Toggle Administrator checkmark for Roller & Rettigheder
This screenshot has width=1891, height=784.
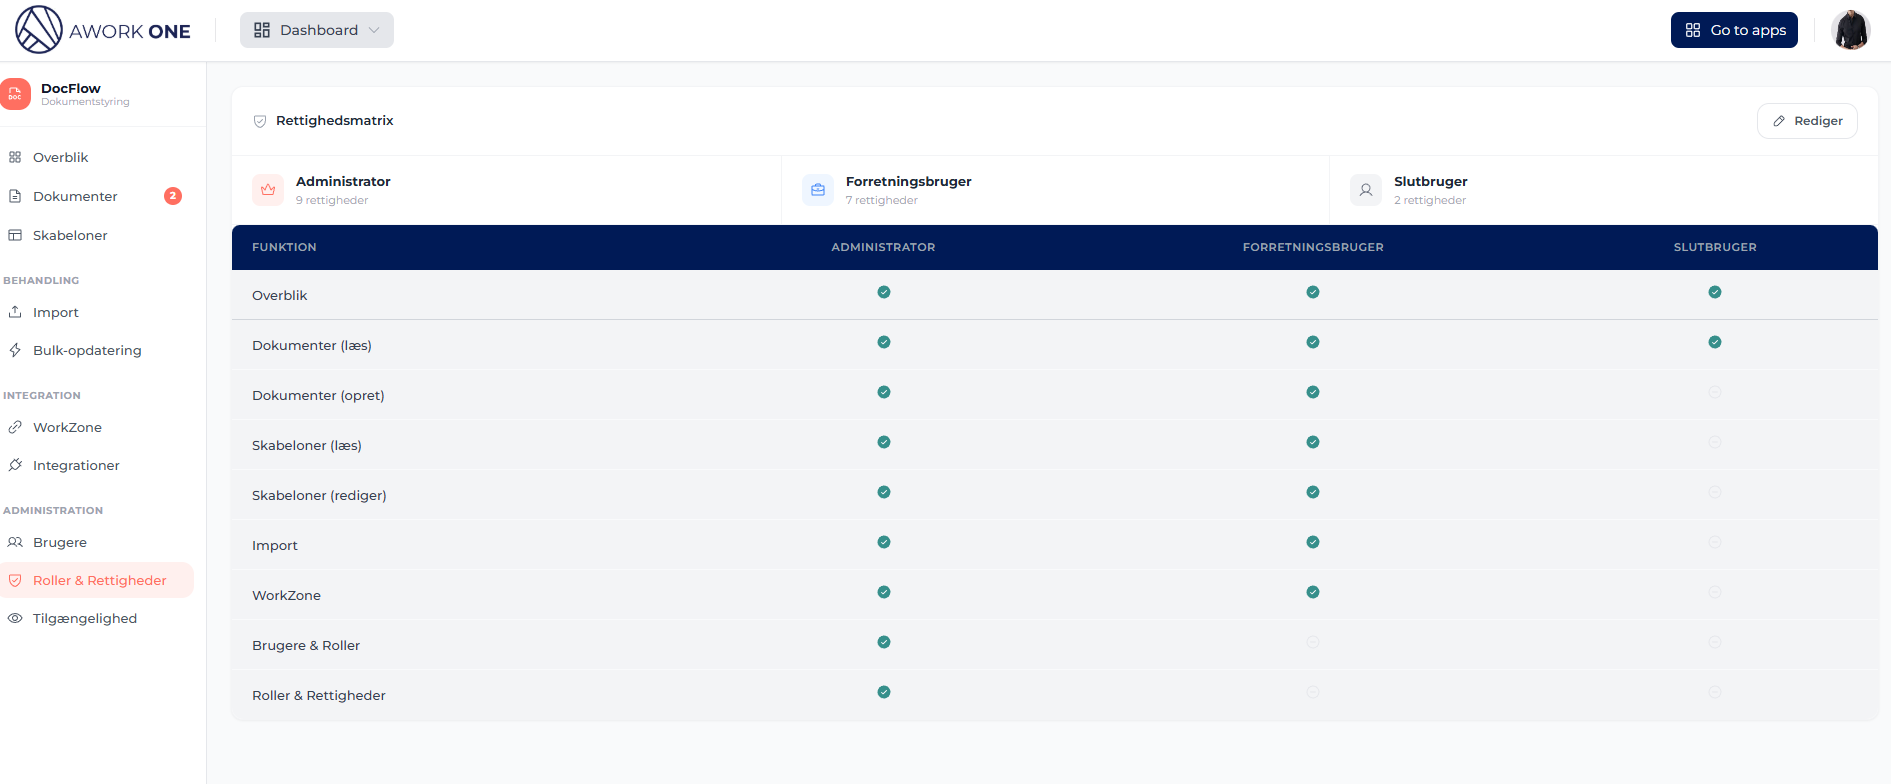coord(884,692)
